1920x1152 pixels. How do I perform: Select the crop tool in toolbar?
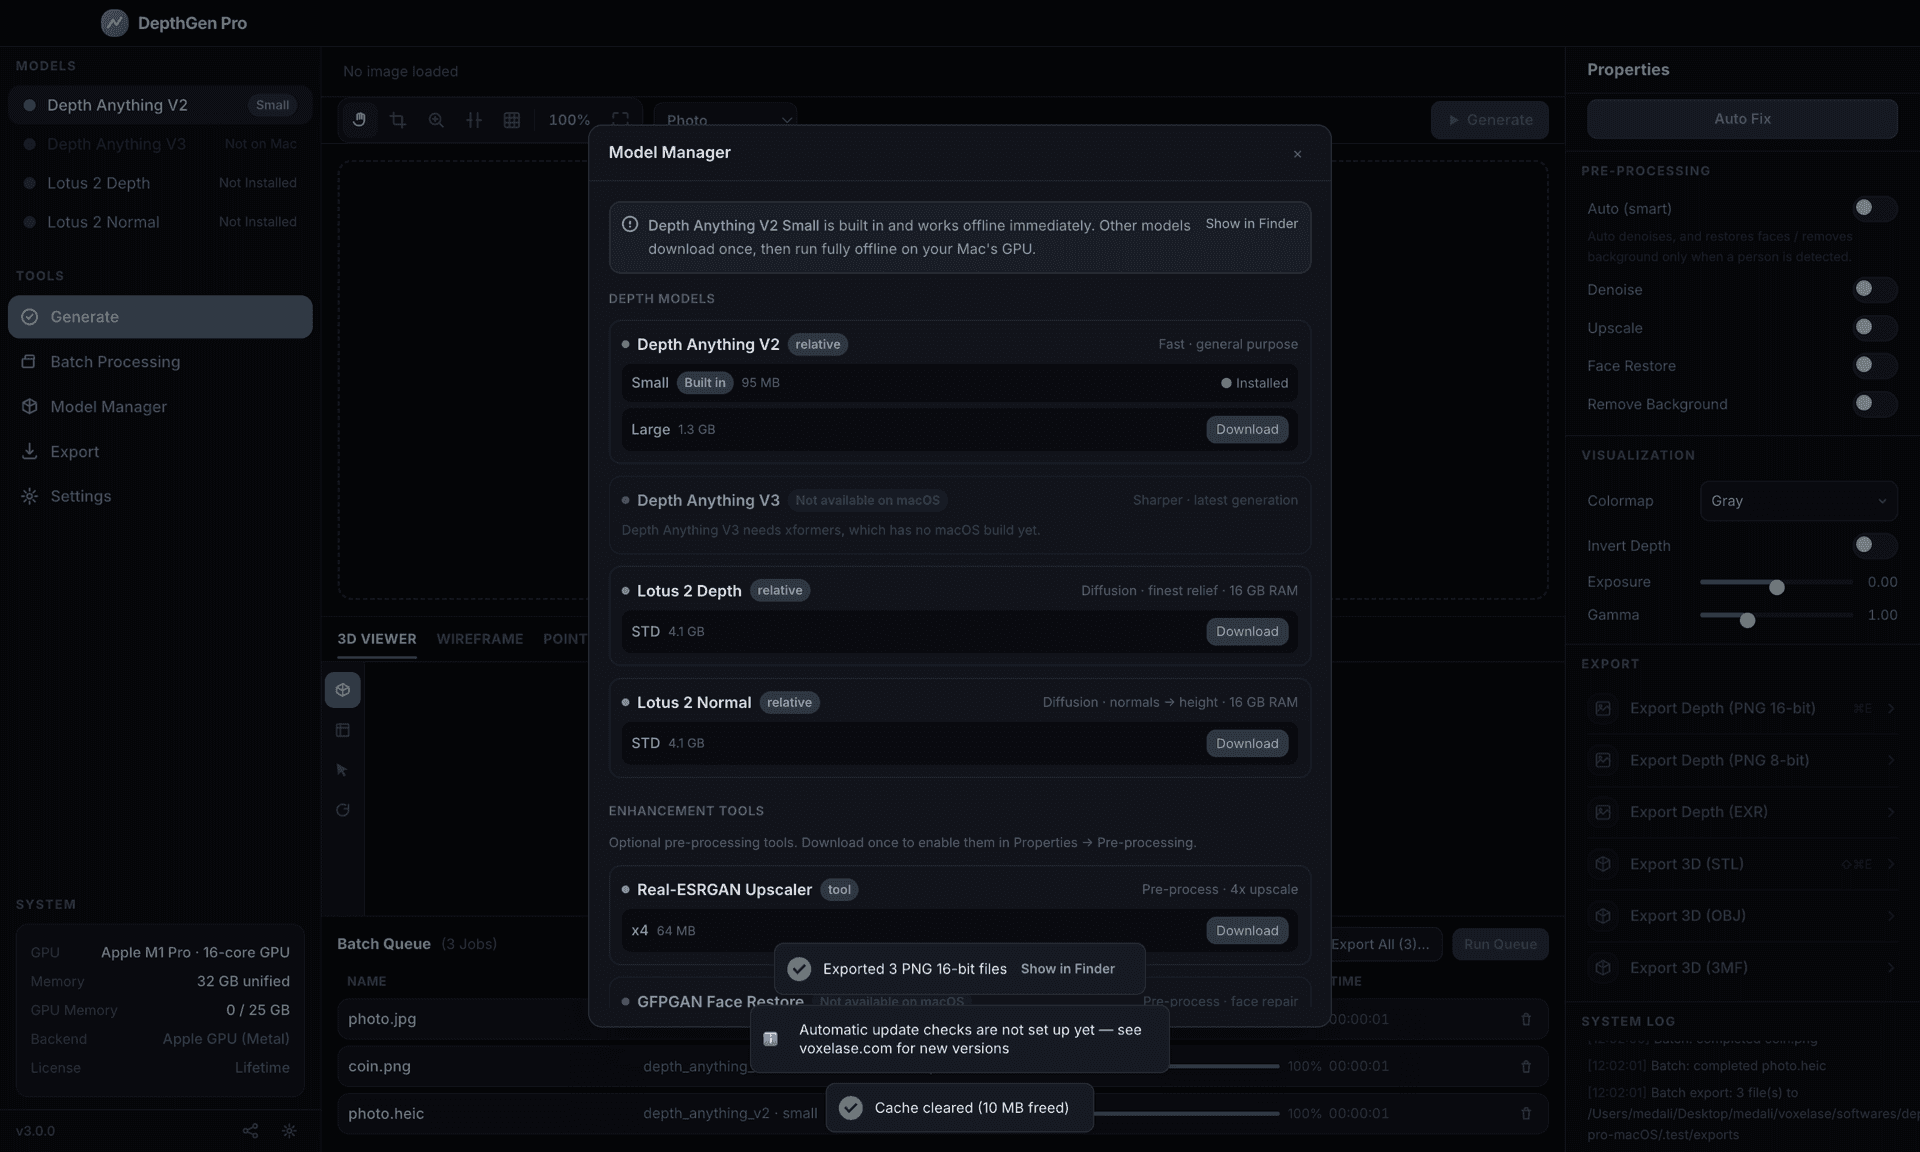(x=397, y=120)
